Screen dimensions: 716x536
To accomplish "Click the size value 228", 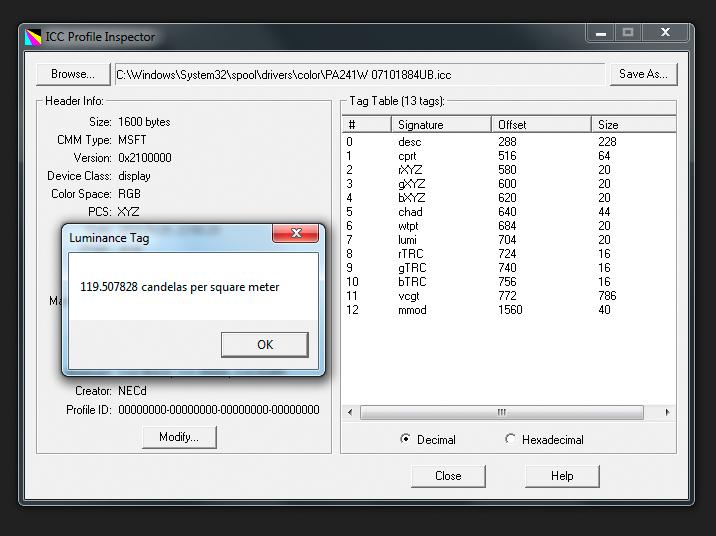I will [607, 142].
